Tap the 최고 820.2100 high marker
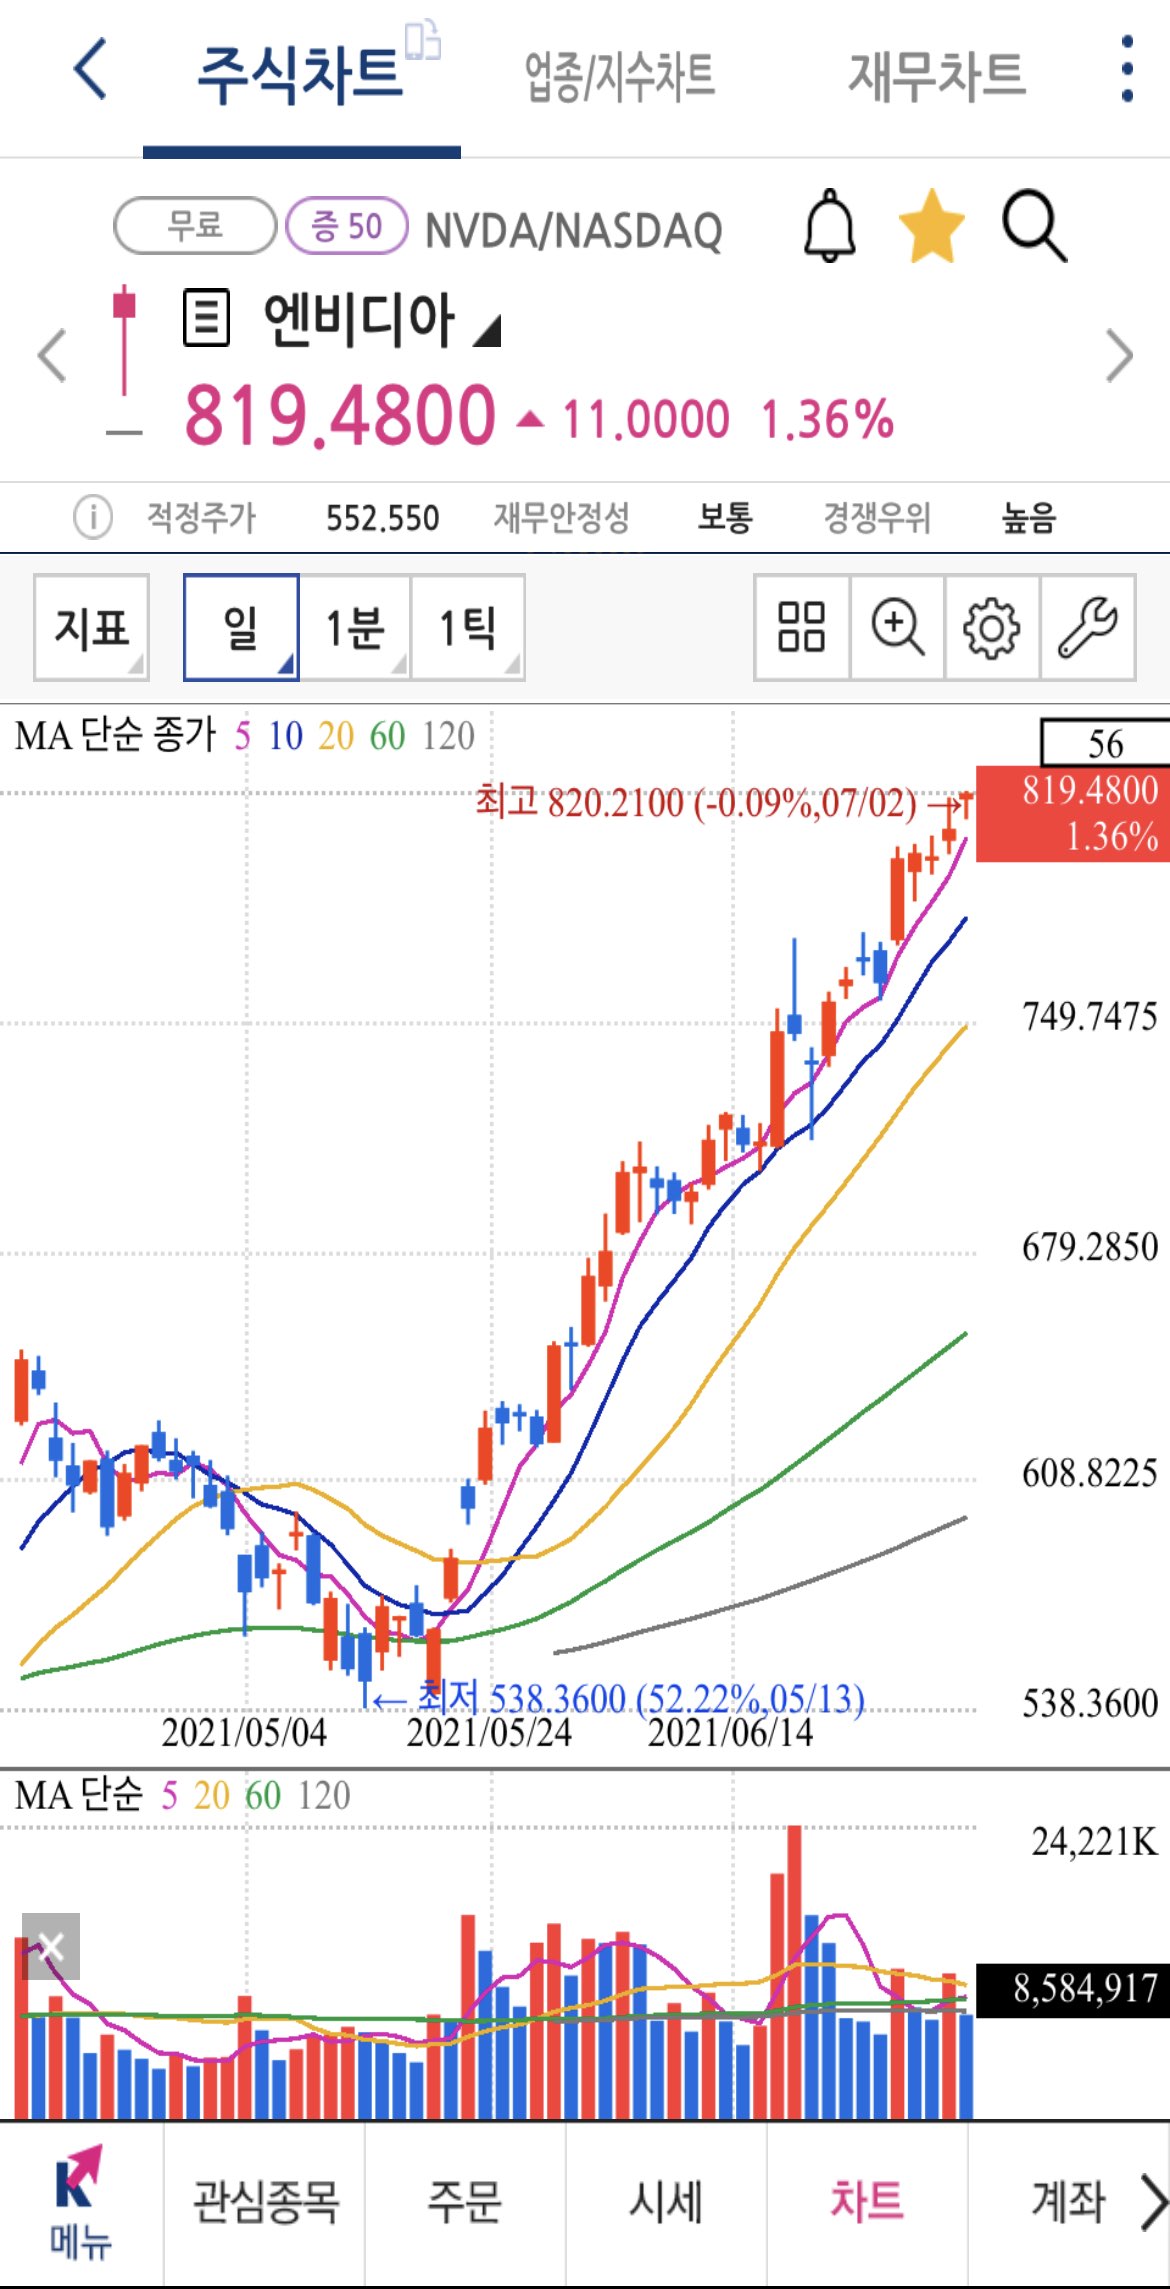Image resolution: width=1170 pixels, height=2289 pixels. [x=696, y=802]
